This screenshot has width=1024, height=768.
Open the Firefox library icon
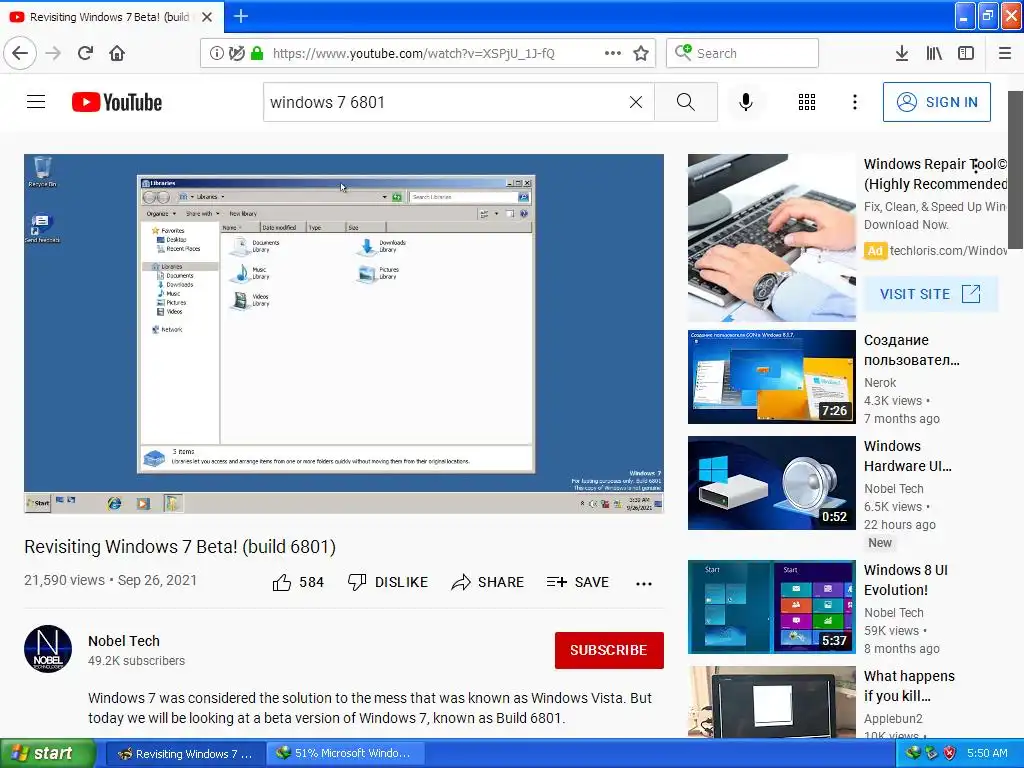click(934, 54)
